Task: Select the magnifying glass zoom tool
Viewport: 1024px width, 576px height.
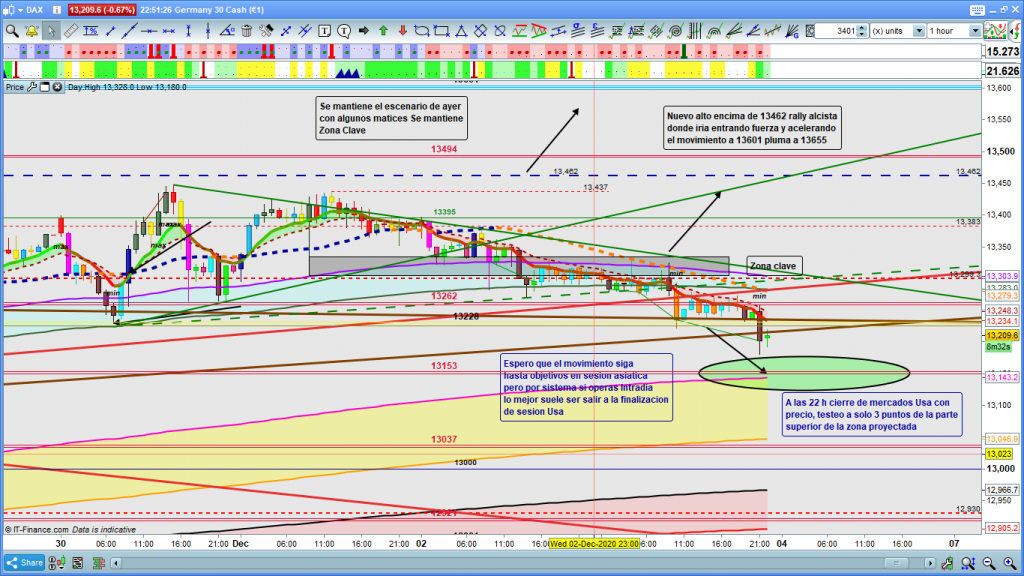Action: [x=11, y=31]
